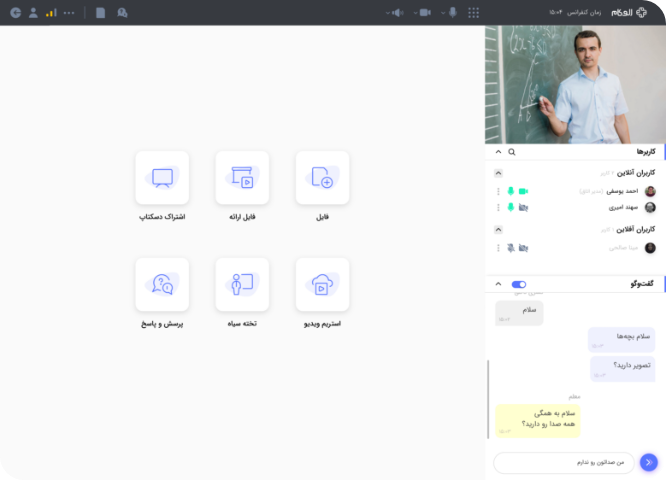Image resolution: width=666 pixels, height=480 pixels.
Task: Select the تخته سیاه blackboard card
Action: pos(242,284)
